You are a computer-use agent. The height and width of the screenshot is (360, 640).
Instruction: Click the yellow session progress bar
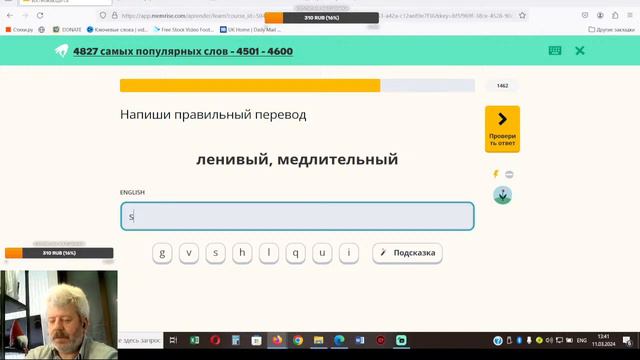tap(297, 86)
